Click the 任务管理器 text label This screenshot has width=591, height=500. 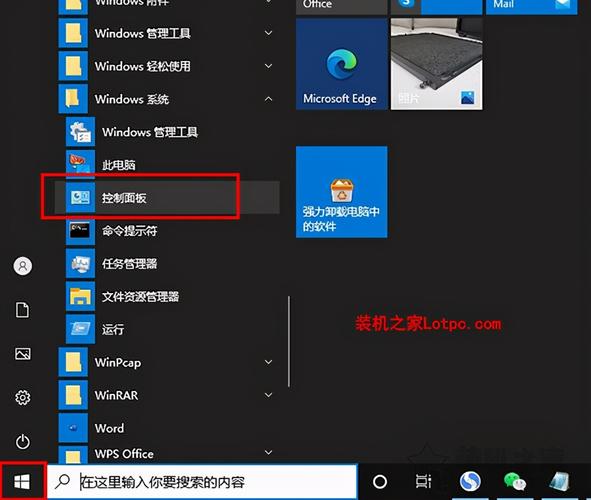coord(129,263)
